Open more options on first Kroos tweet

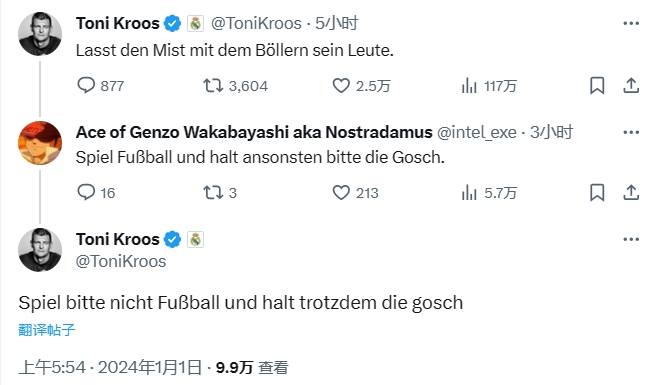pos(631,23)
